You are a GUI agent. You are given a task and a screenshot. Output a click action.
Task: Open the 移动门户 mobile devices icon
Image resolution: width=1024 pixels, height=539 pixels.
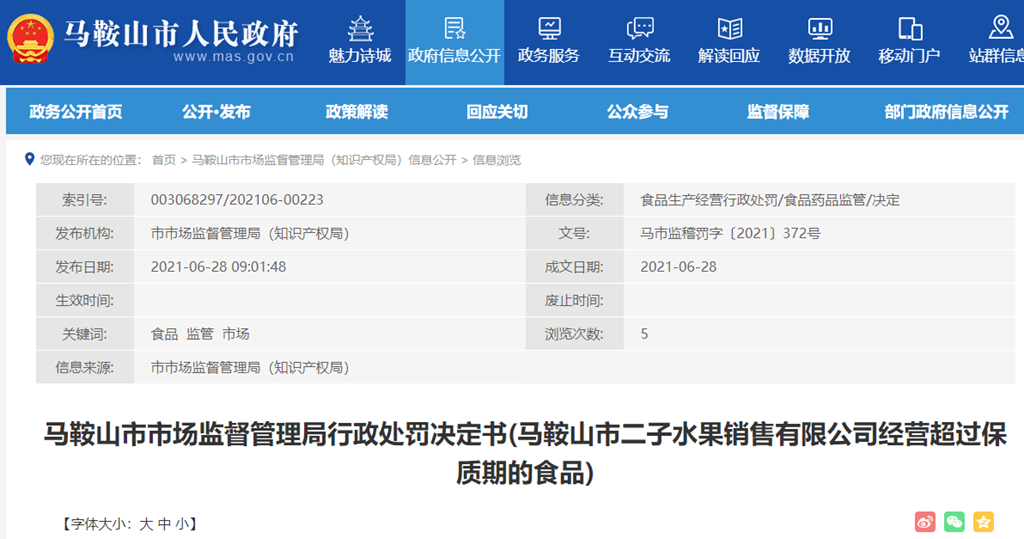909,27
